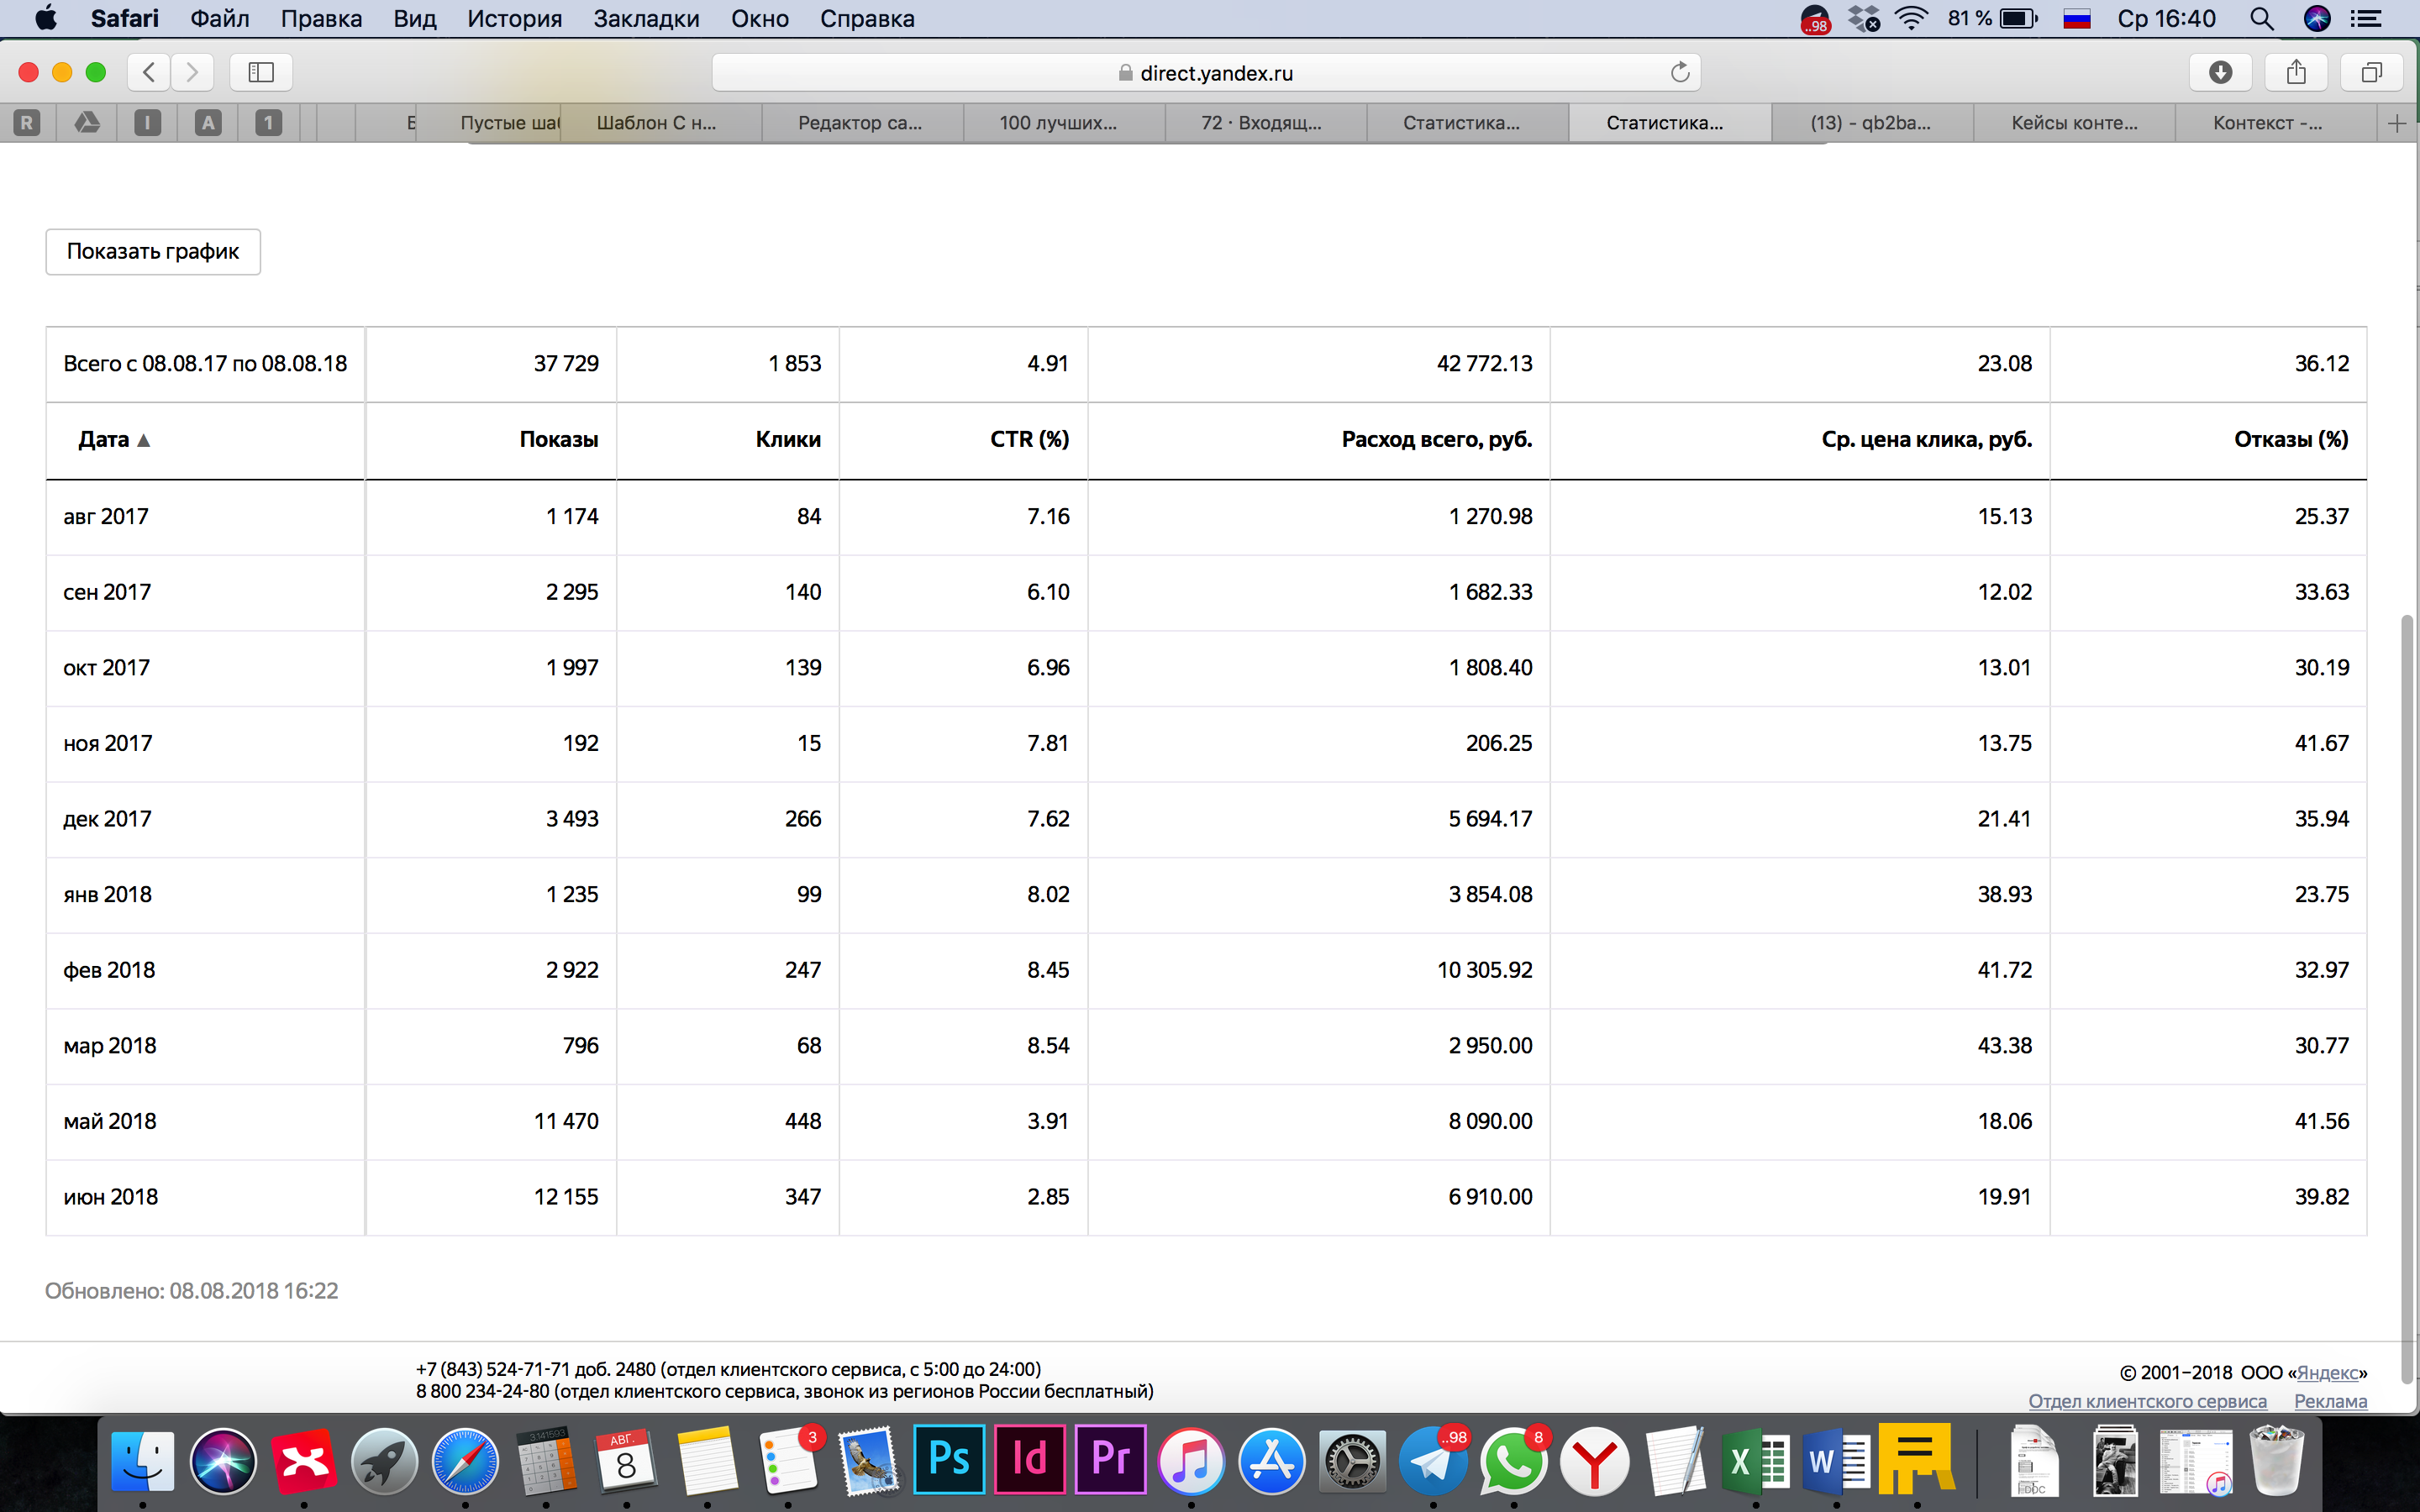
Task: Sort table by Дата column header
Action: [x=113, y=439]
